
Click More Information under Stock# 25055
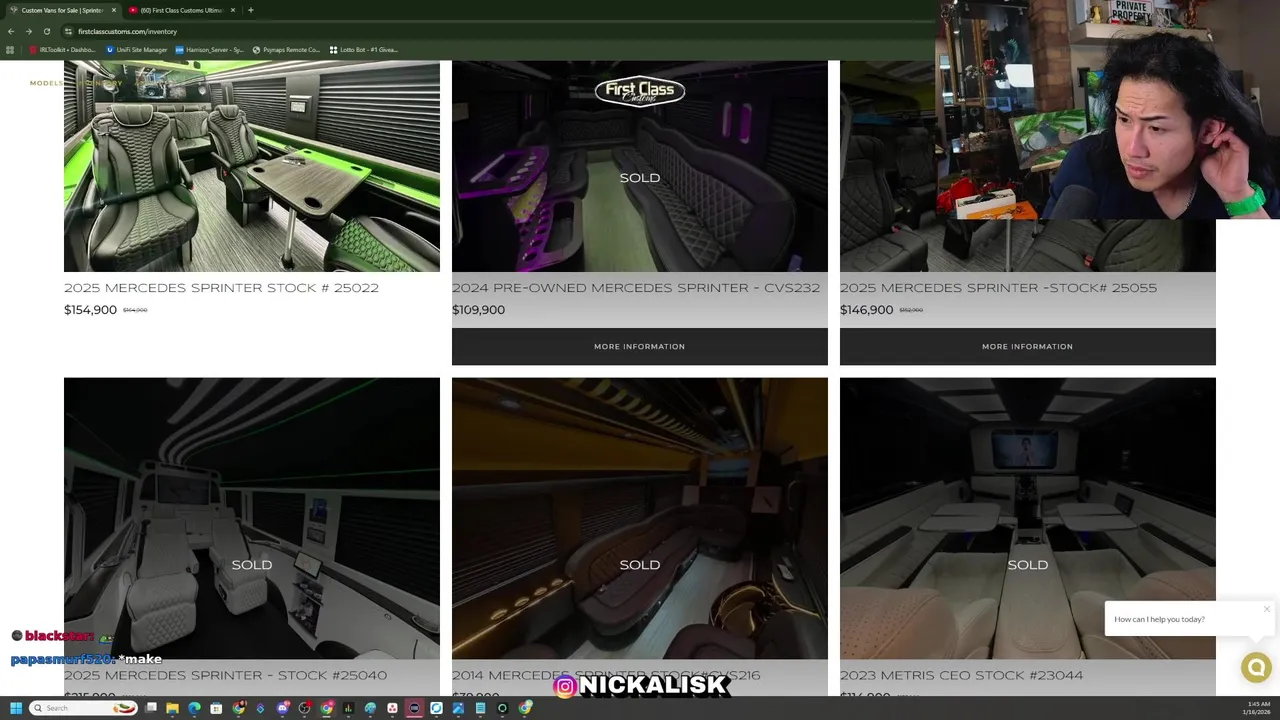point(1028,346)
